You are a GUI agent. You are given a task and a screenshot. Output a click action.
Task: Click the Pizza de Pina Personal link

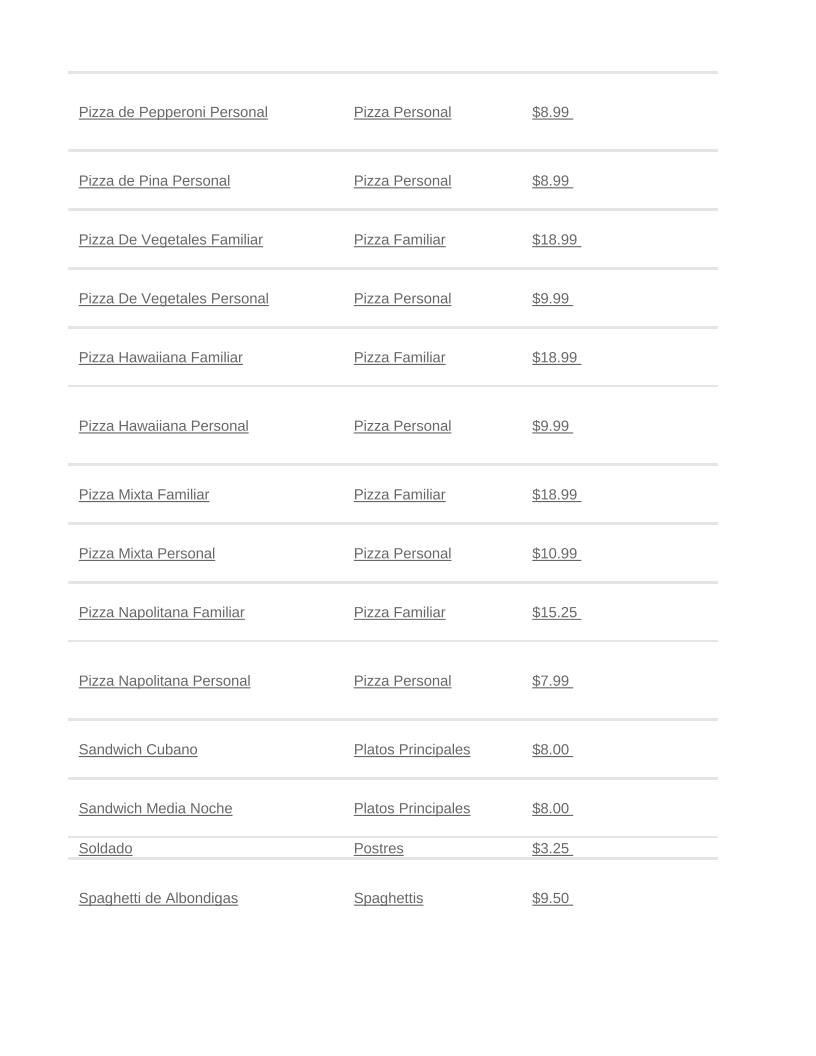click(x=154, y=181)
